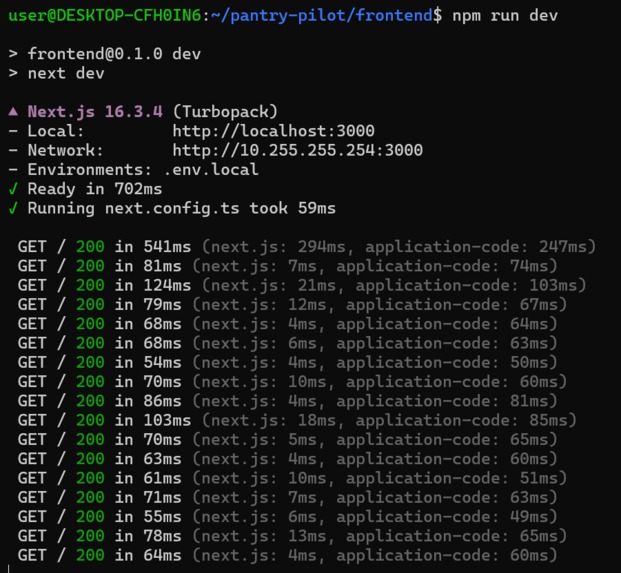Click the 'frontend@0.1.0 dev' line
The image size is (621, 573).
point(114,54)
